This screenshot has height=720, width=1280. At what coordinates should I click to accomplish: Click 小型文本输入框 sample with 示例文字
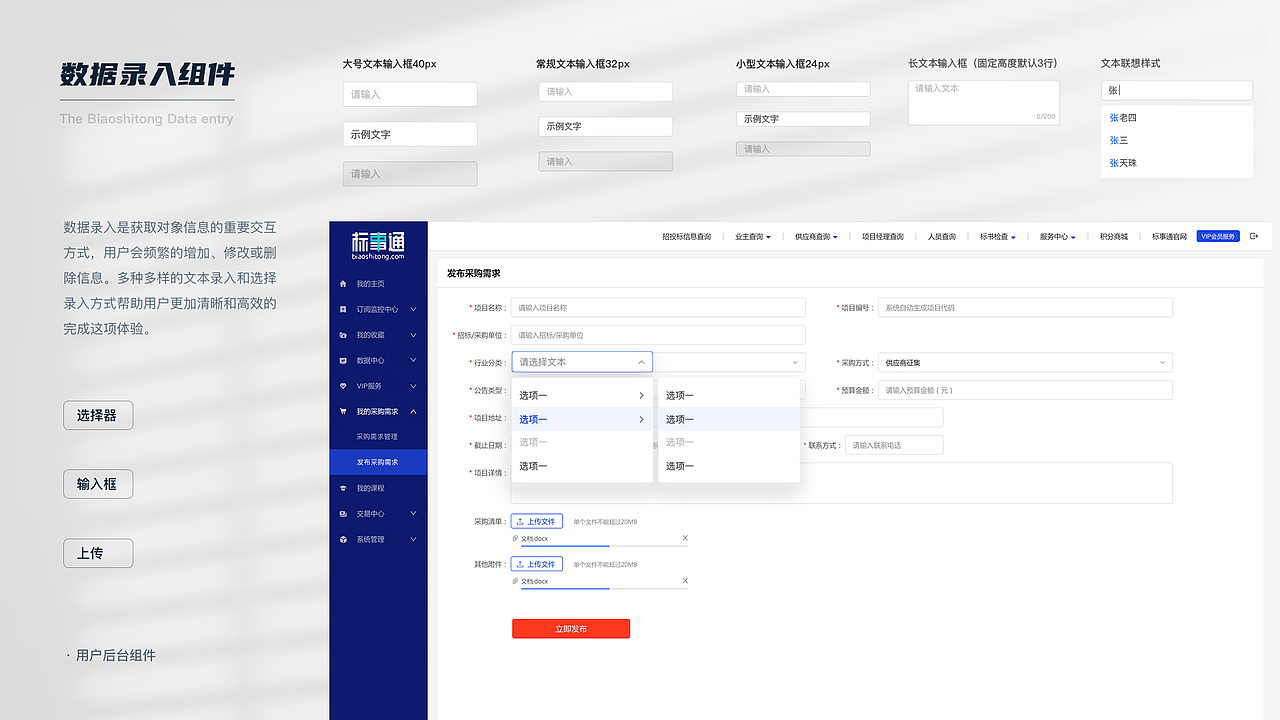(803, 119)
